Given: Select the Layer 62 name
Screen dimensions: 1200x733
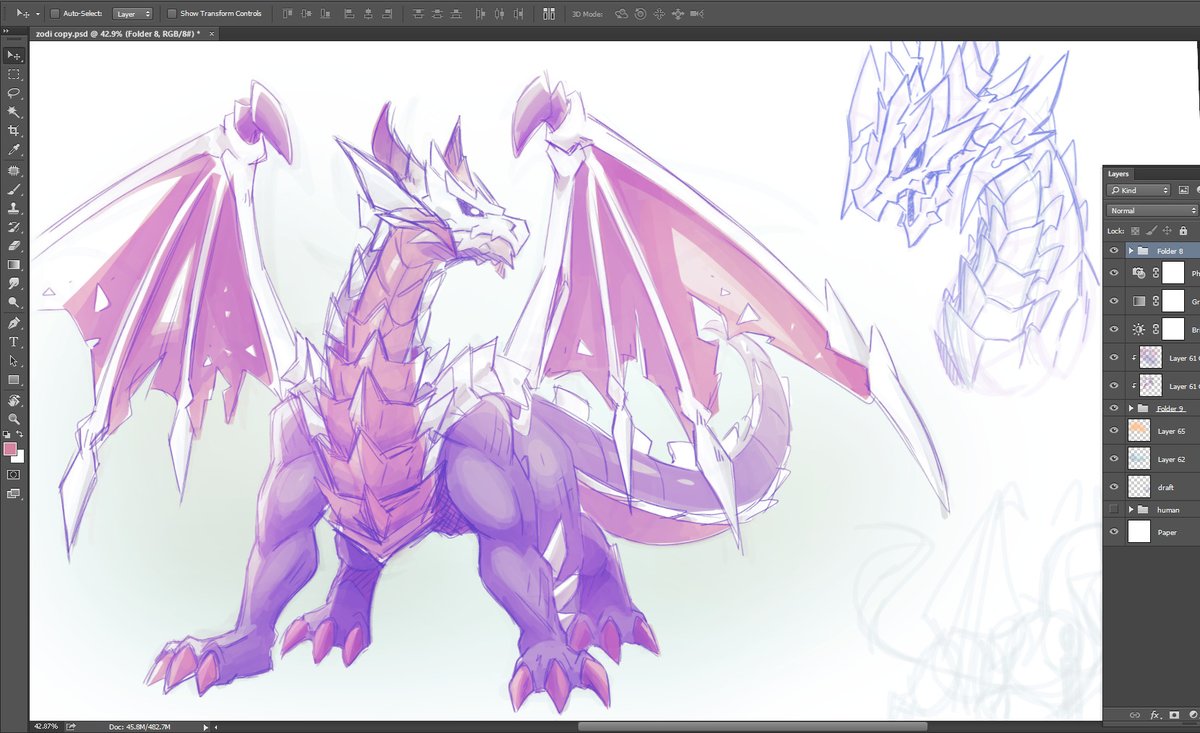Looking at the screenshot, I should 1171,460.
